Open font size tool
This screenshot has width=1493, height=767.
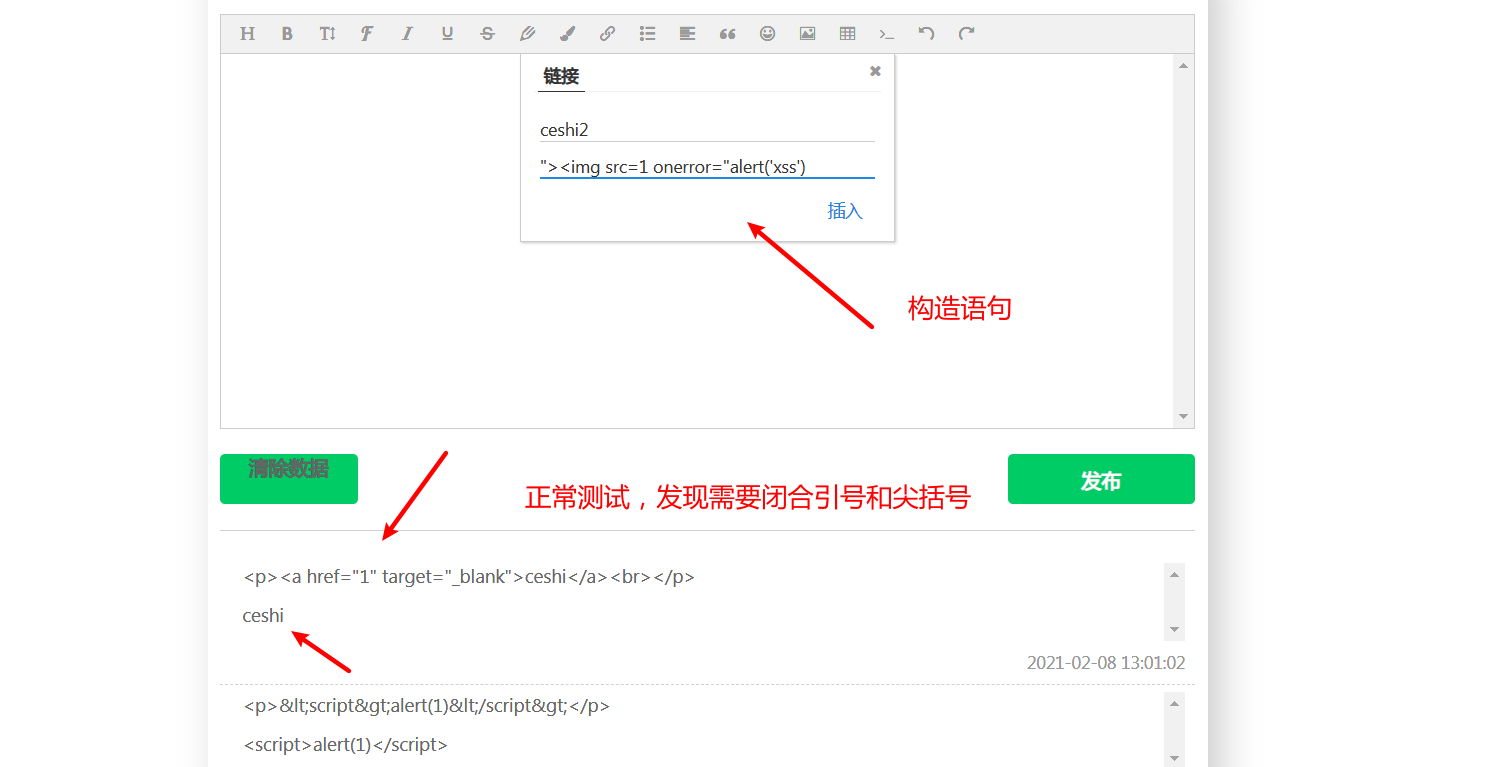[x=327, y=34]
